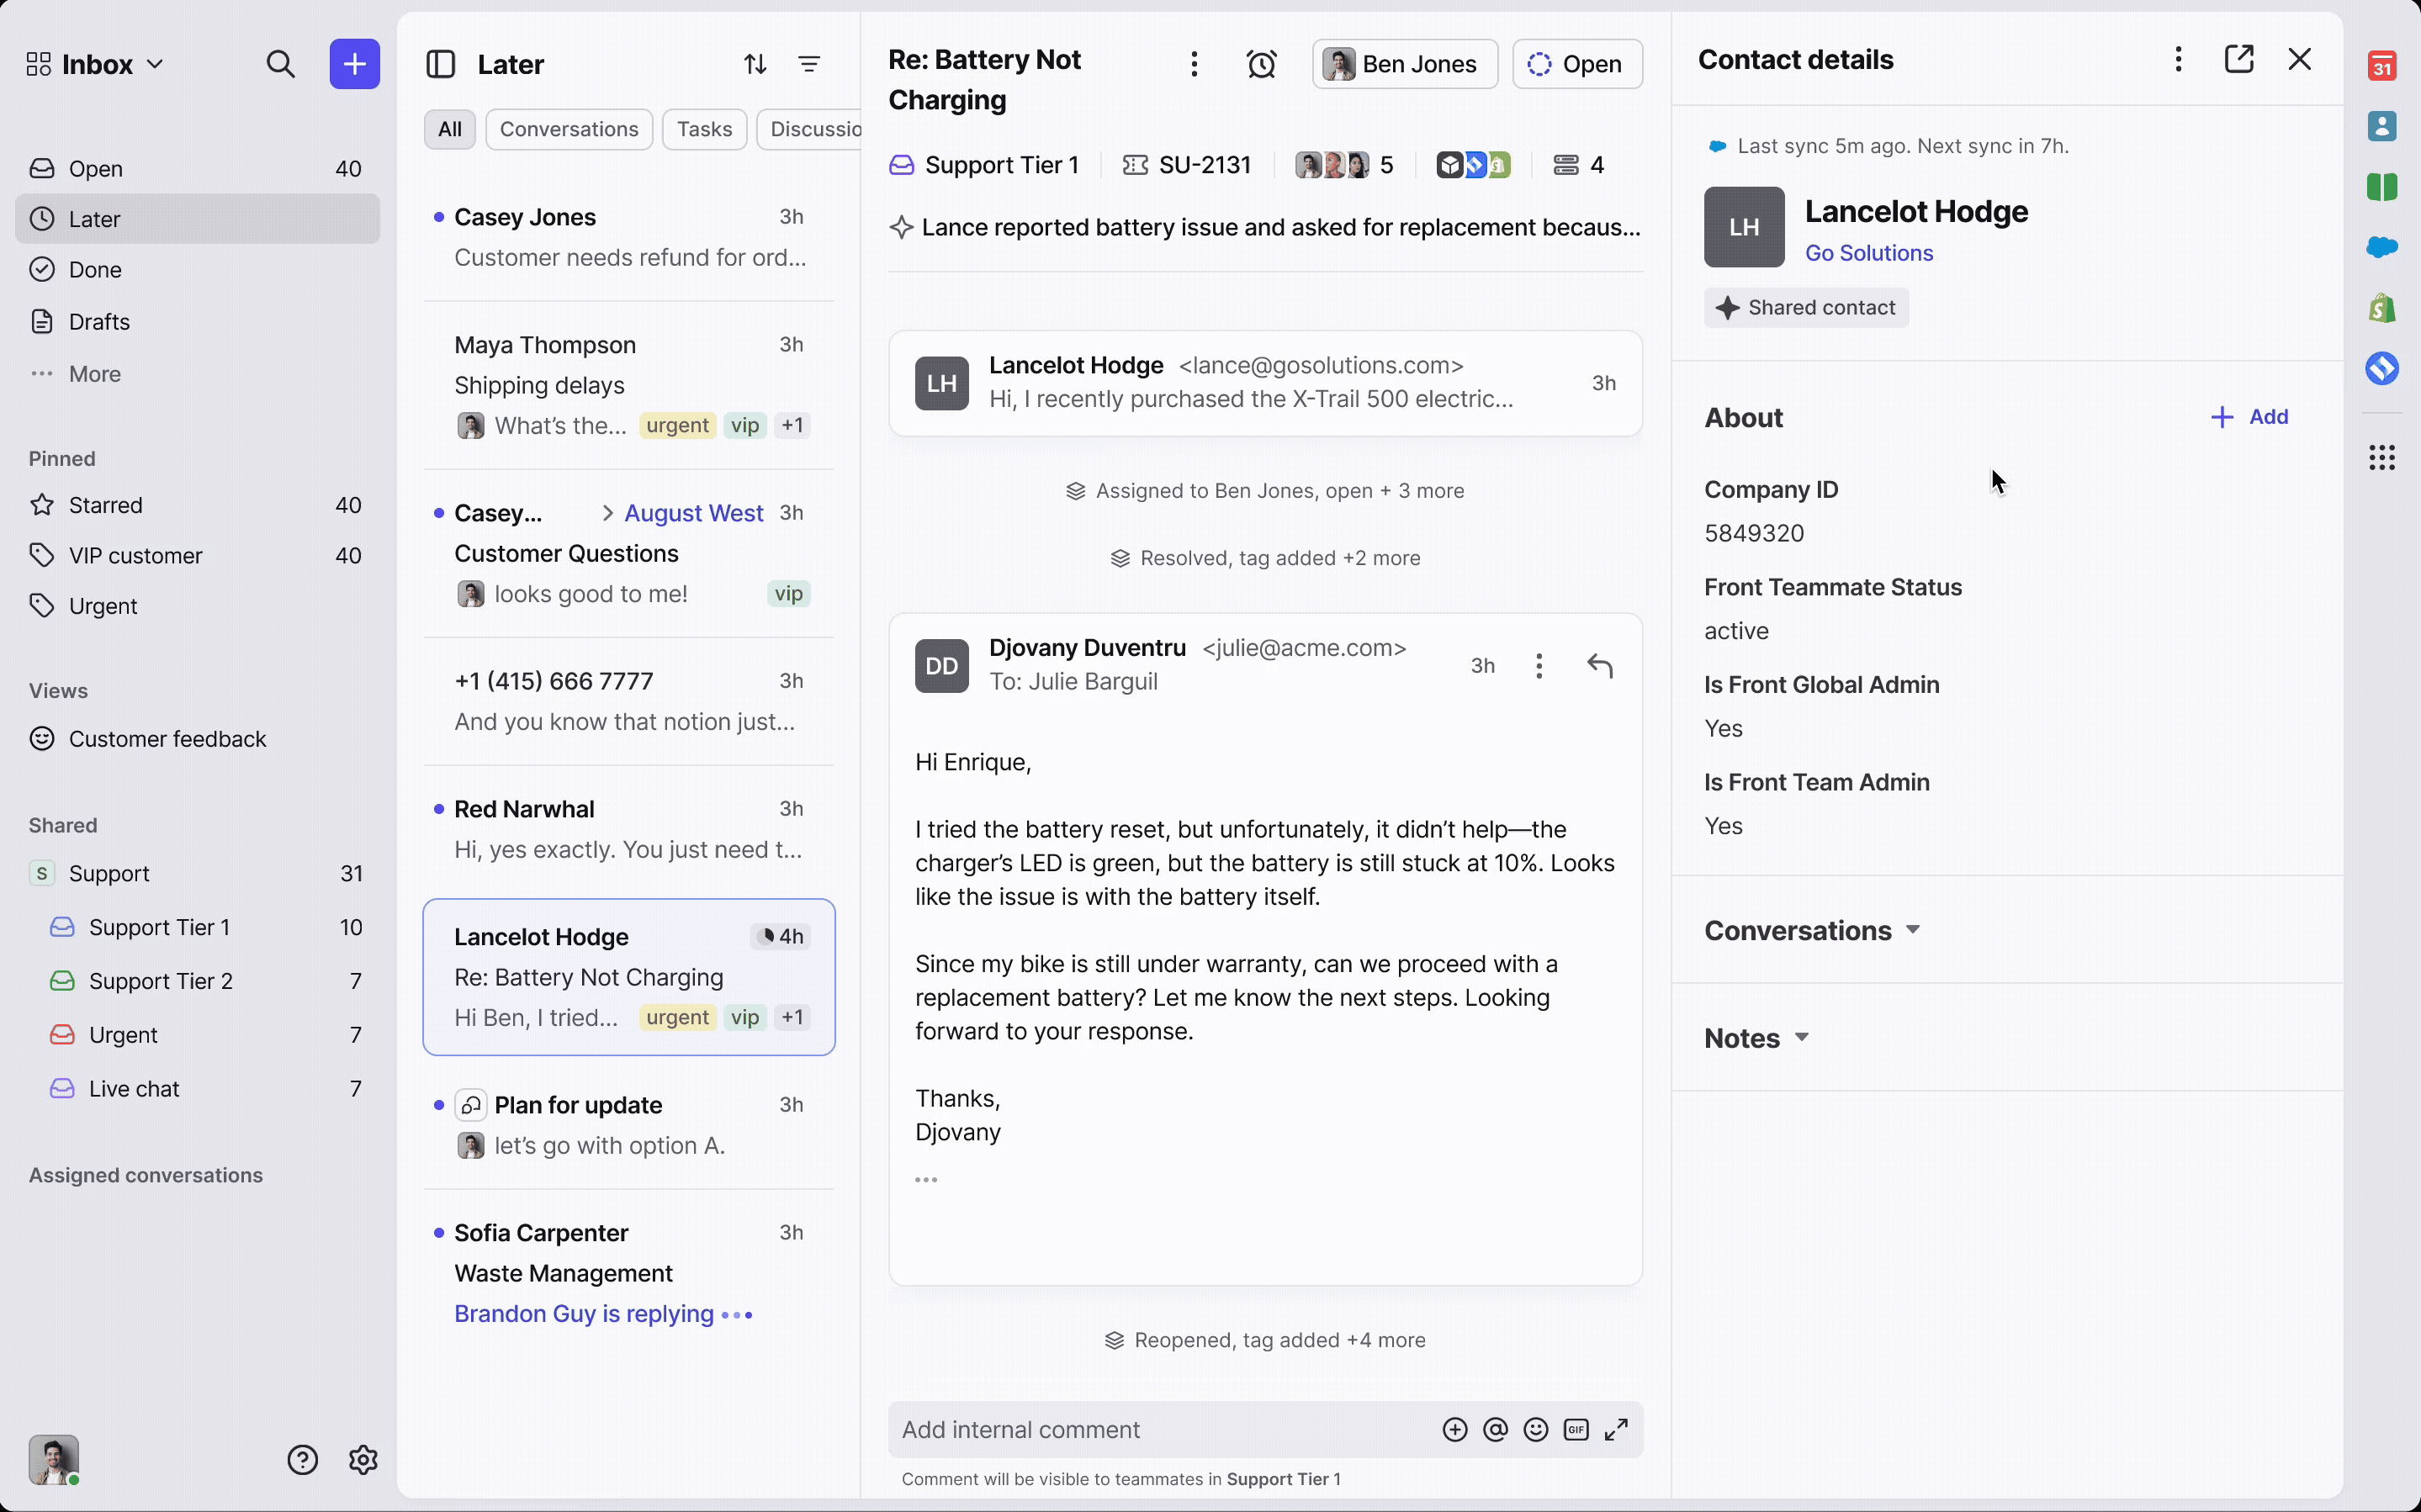The height and width of the screenshot is (1512, 2421).
Task: Click the compose new message plus button
Action: tap(354, 64)
